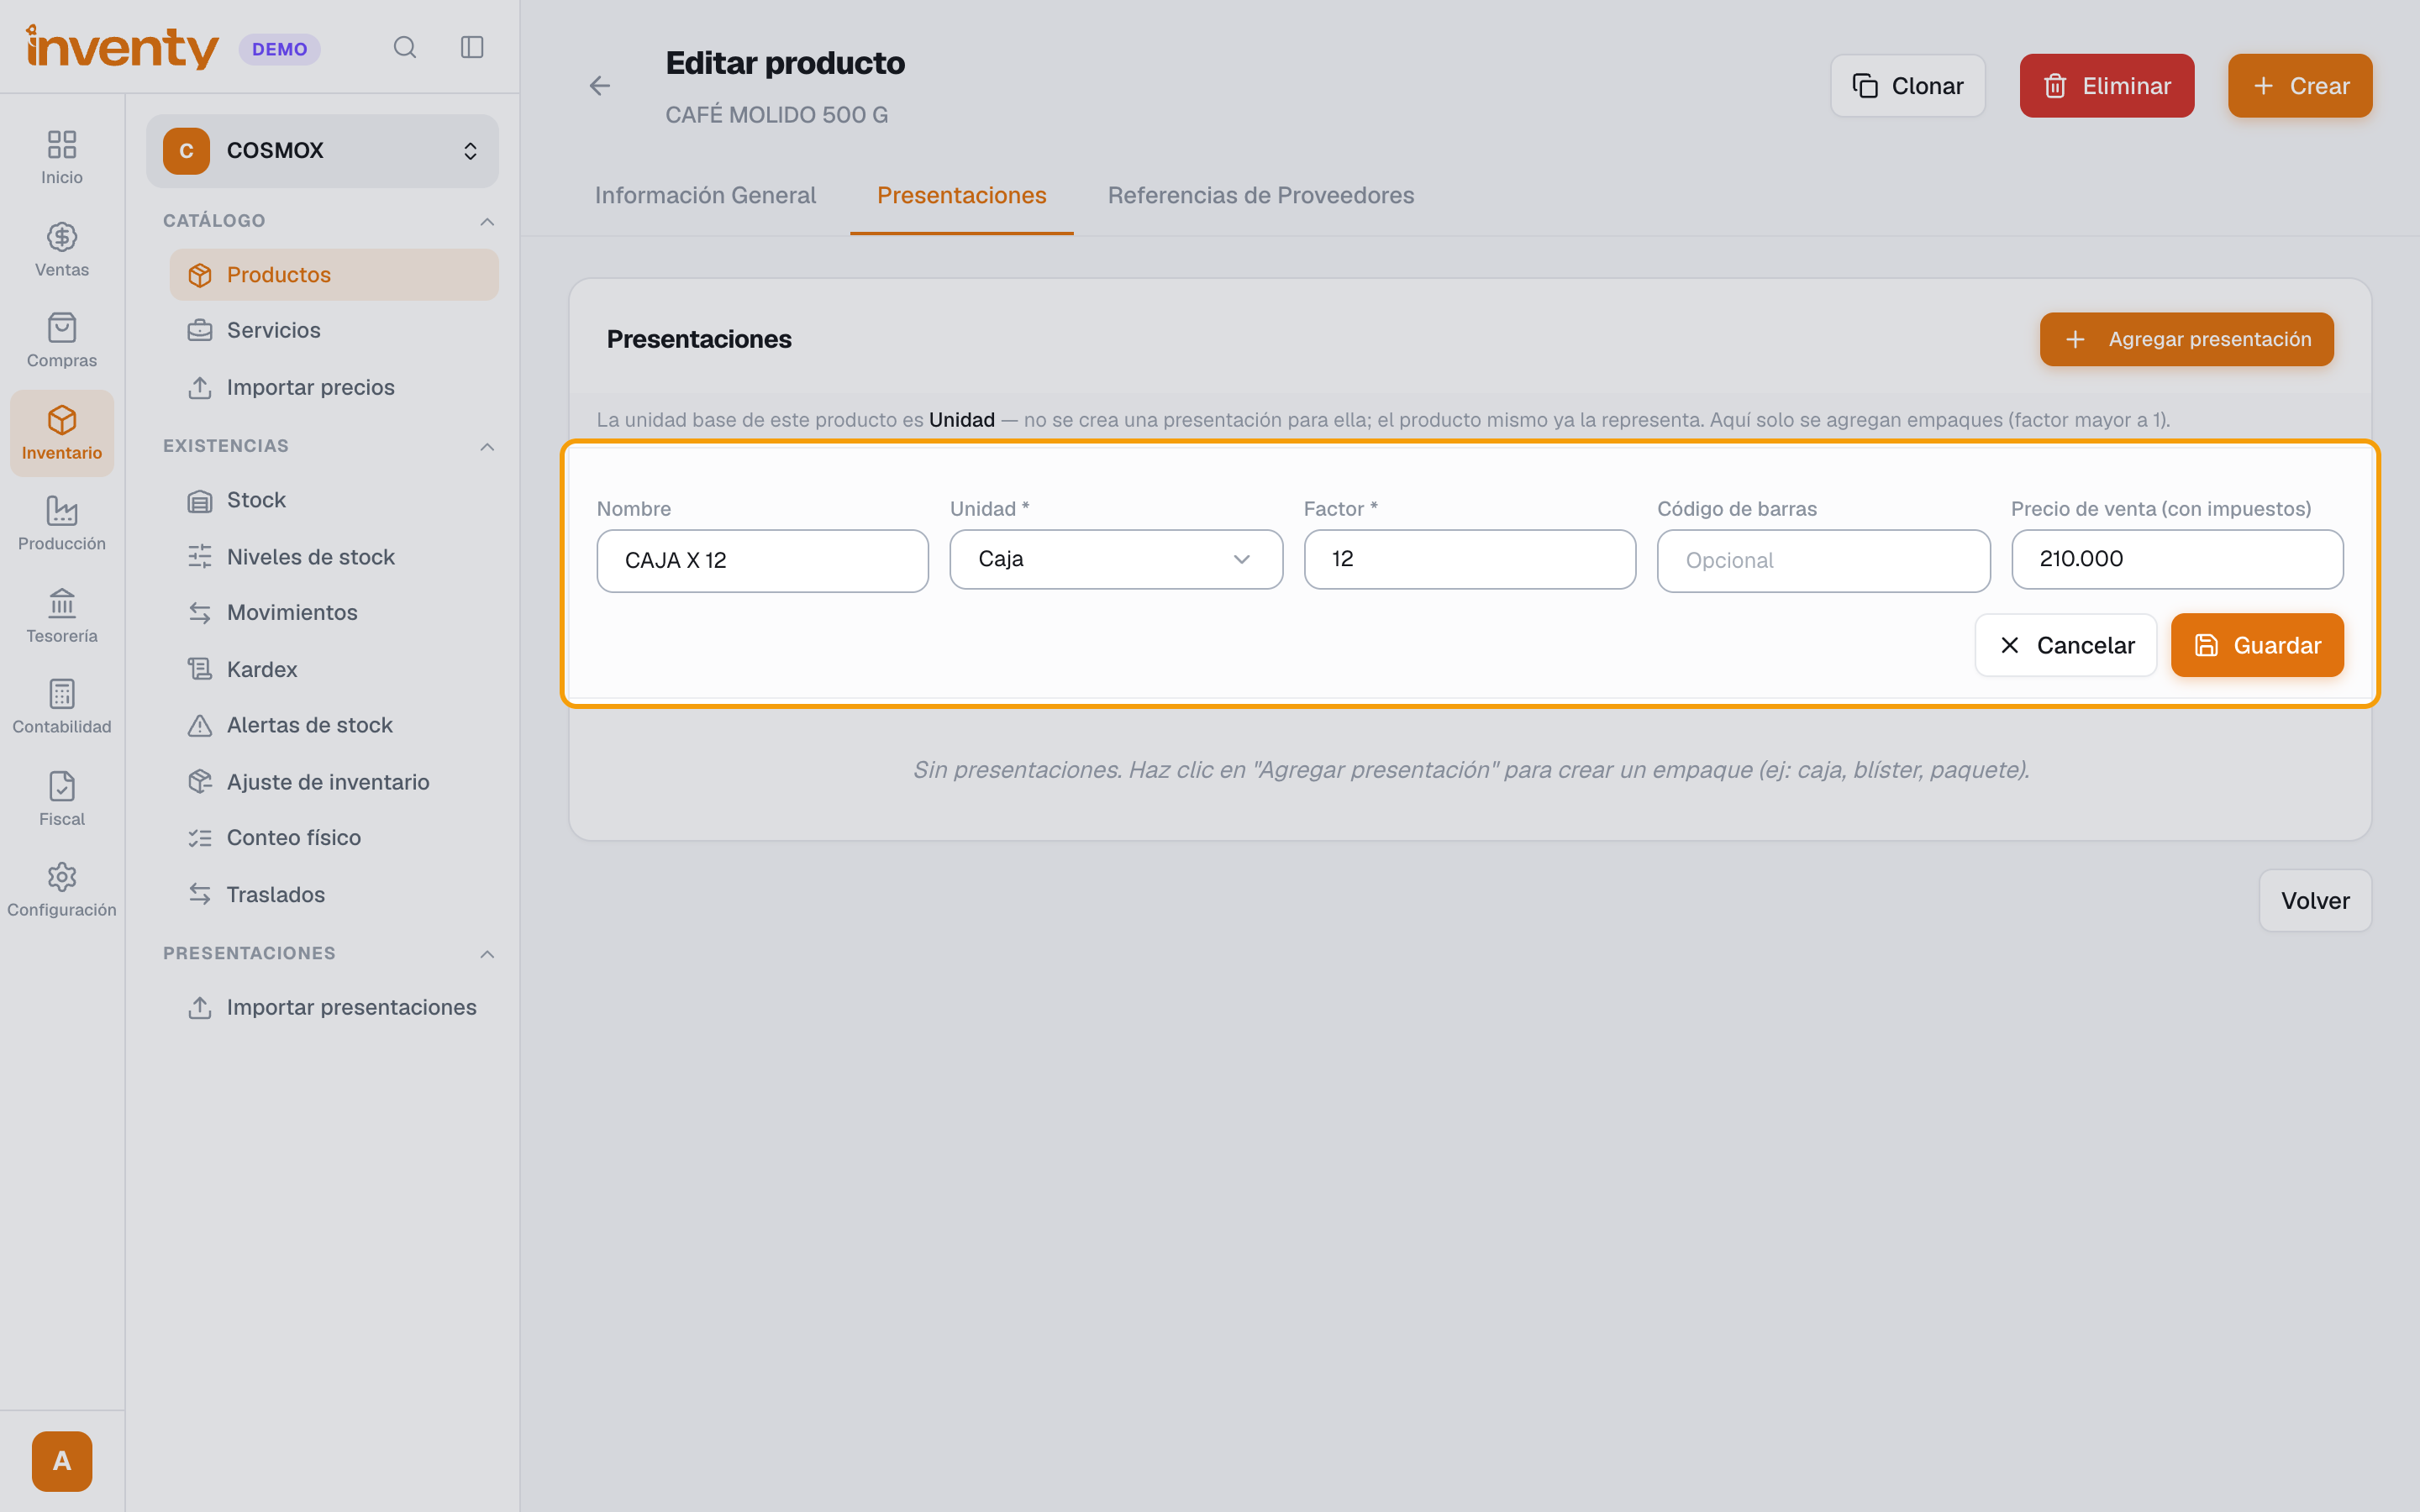Click the Guardar button
Screen dimensions: 2420x1512
[x=2257, y=645]
